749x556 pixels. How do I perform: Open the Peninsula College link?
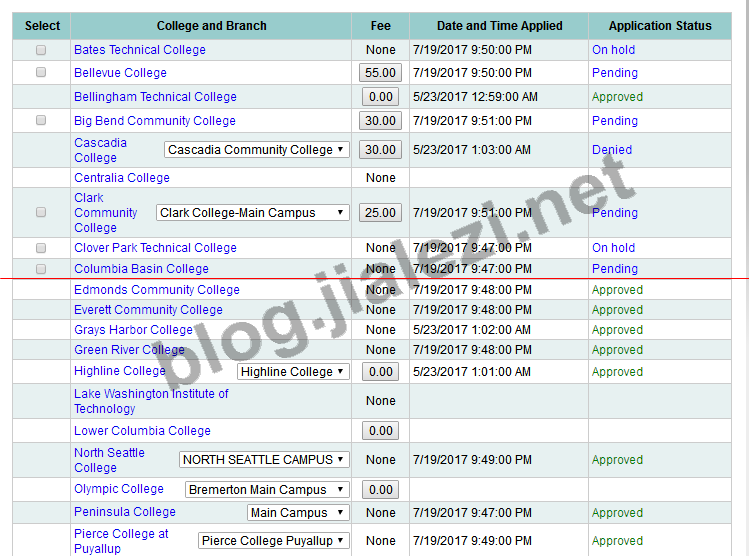pos(125,512)
